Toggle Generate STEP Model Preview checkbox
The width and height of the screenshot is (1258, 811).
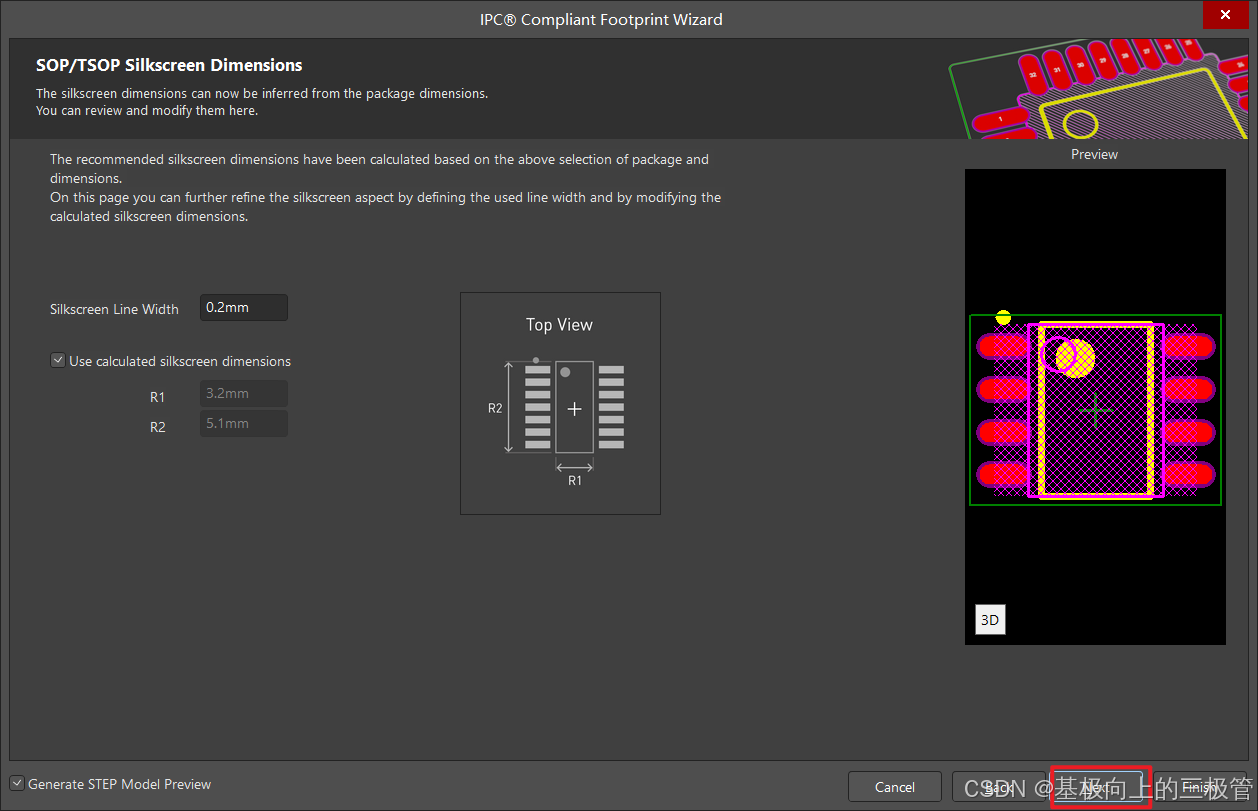[x=17, y=783]
